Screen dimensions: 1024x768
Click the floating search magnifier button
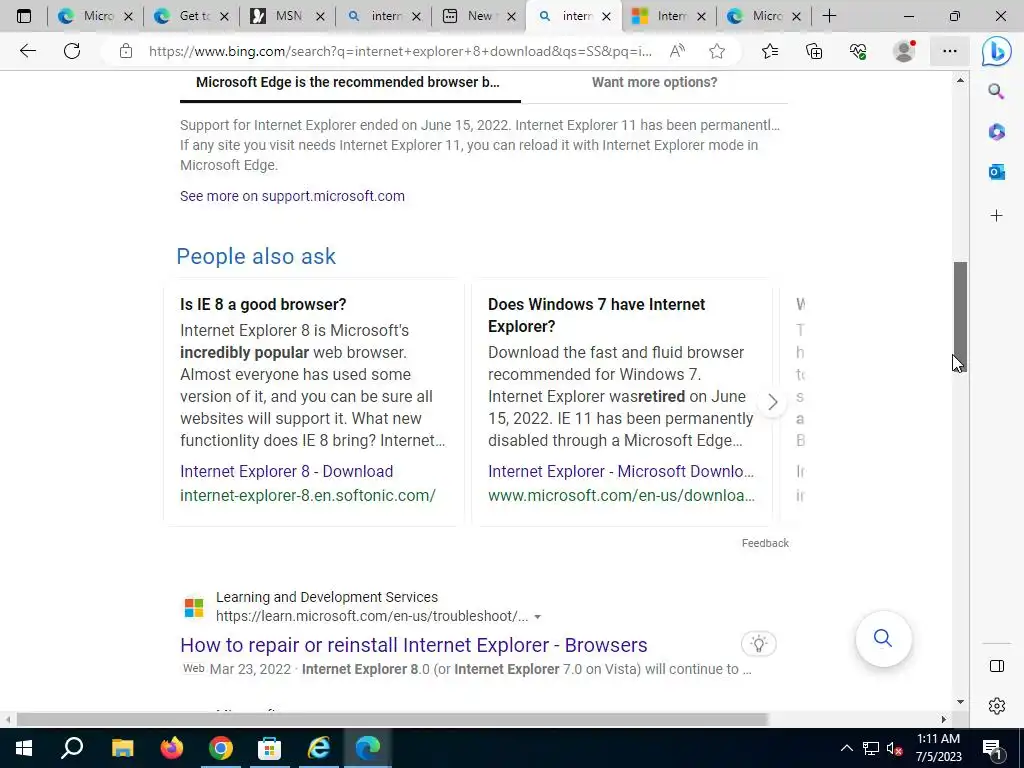pyautogui.click(x=883, y=638)
